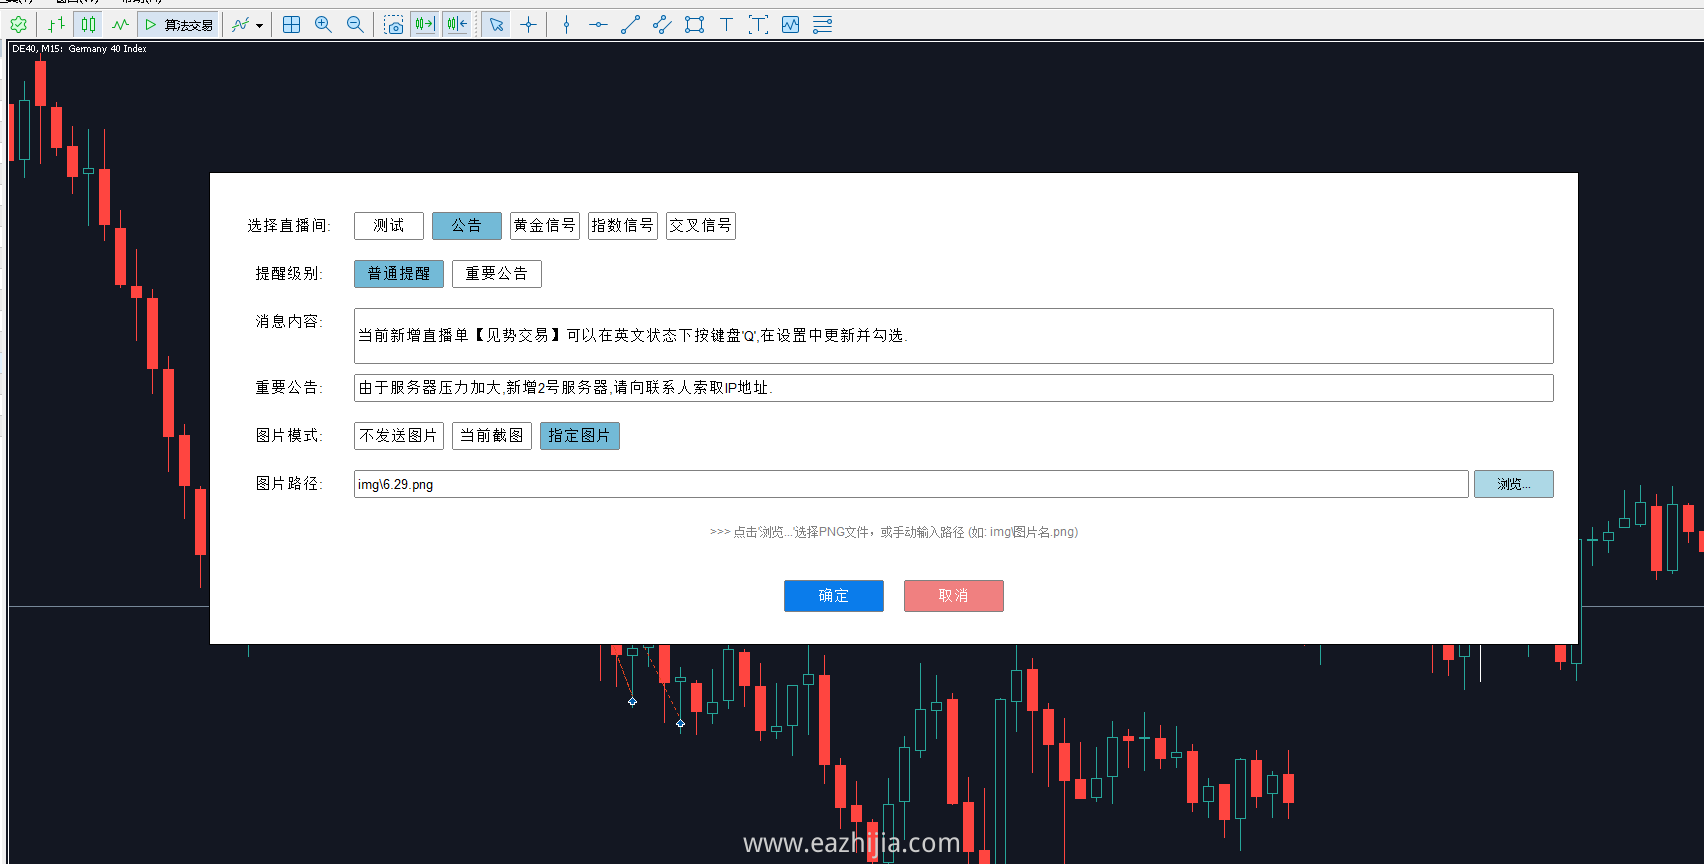The height and width of the screenshot is (864, 1704).
Task: Choose 当前截图 image mode
Action: click(492, 436)
